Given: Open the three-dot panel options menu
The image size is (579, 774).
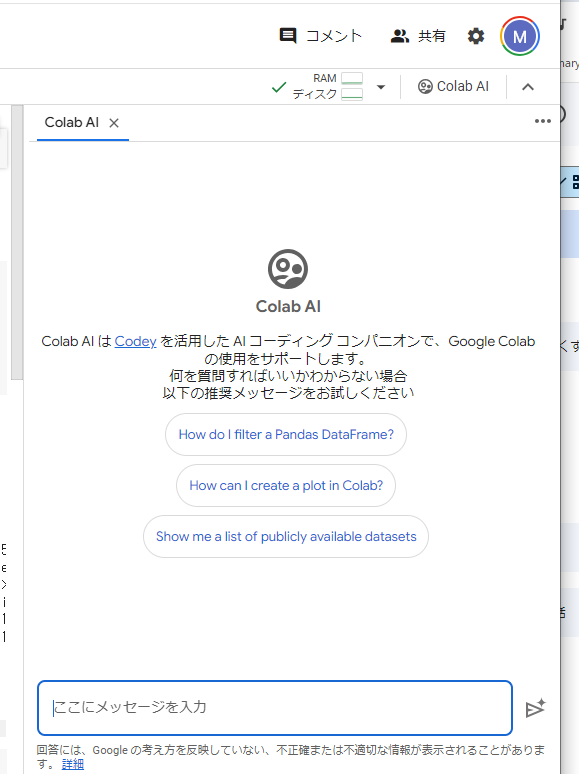Looking at the screenshot, I should coord(542,121).
